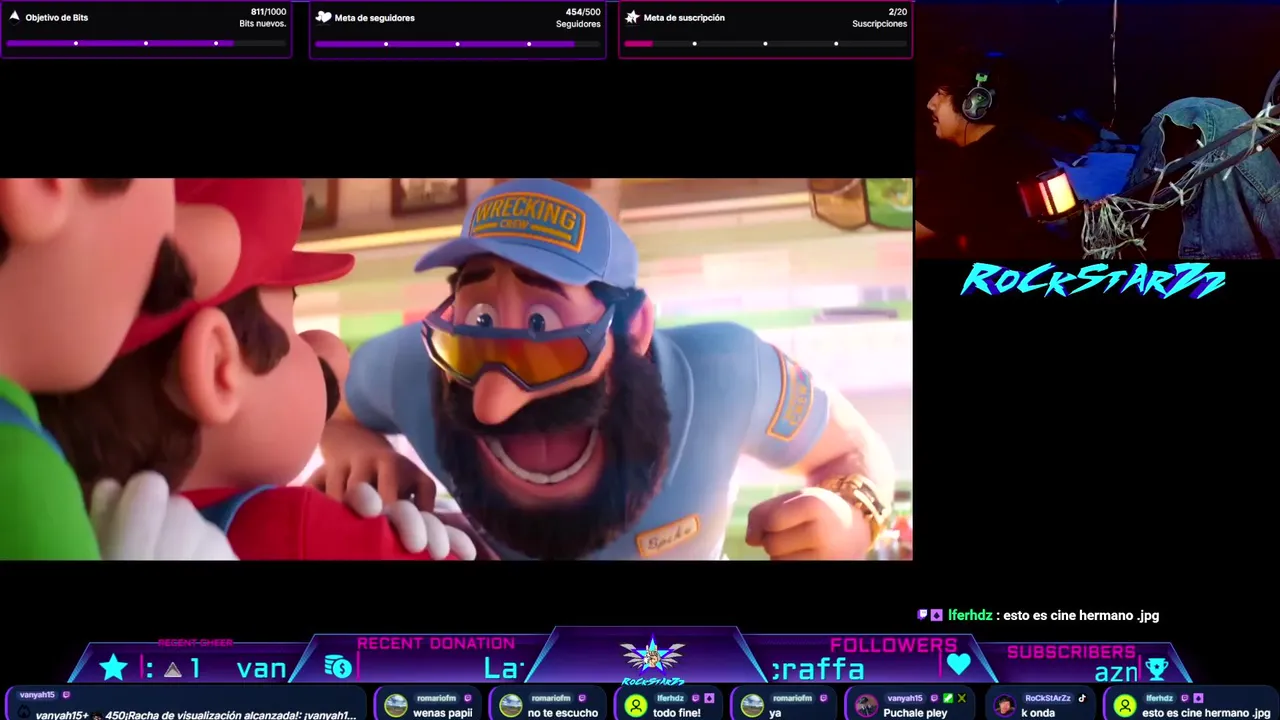The width and height of the screenshot is (1280, 720).
Task: Click the '811/1000' bits count
Action: [x=266, y=12]
